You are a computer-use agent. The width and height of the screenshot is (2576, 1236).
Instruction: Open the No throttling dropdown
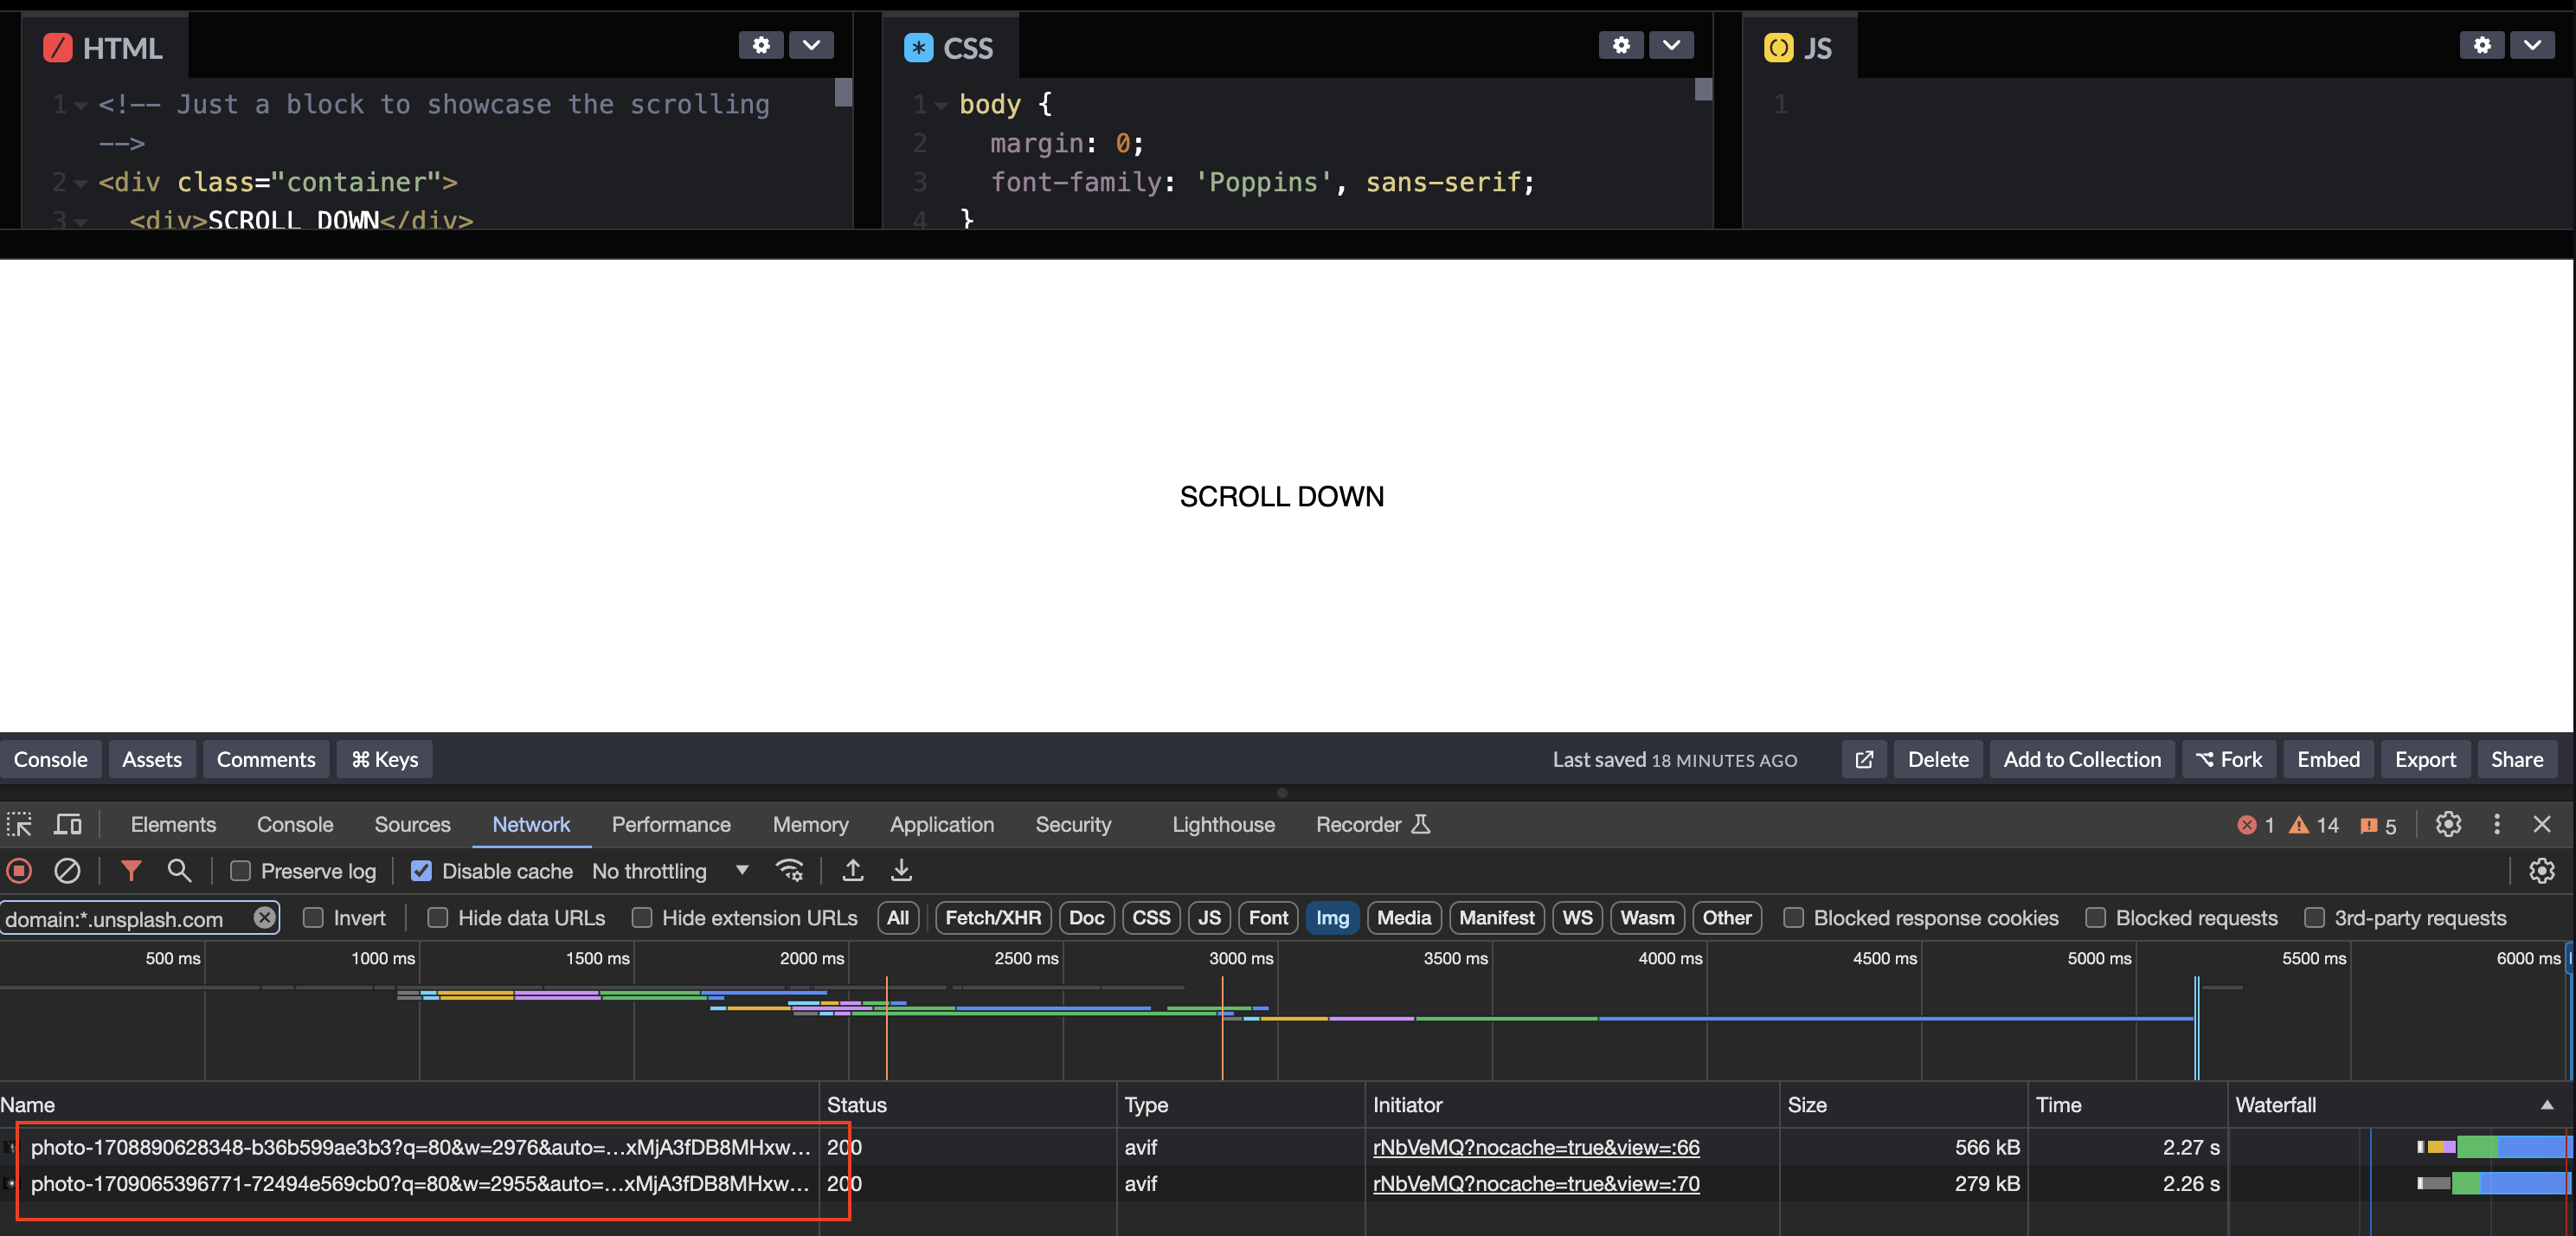tap(670, 871)
